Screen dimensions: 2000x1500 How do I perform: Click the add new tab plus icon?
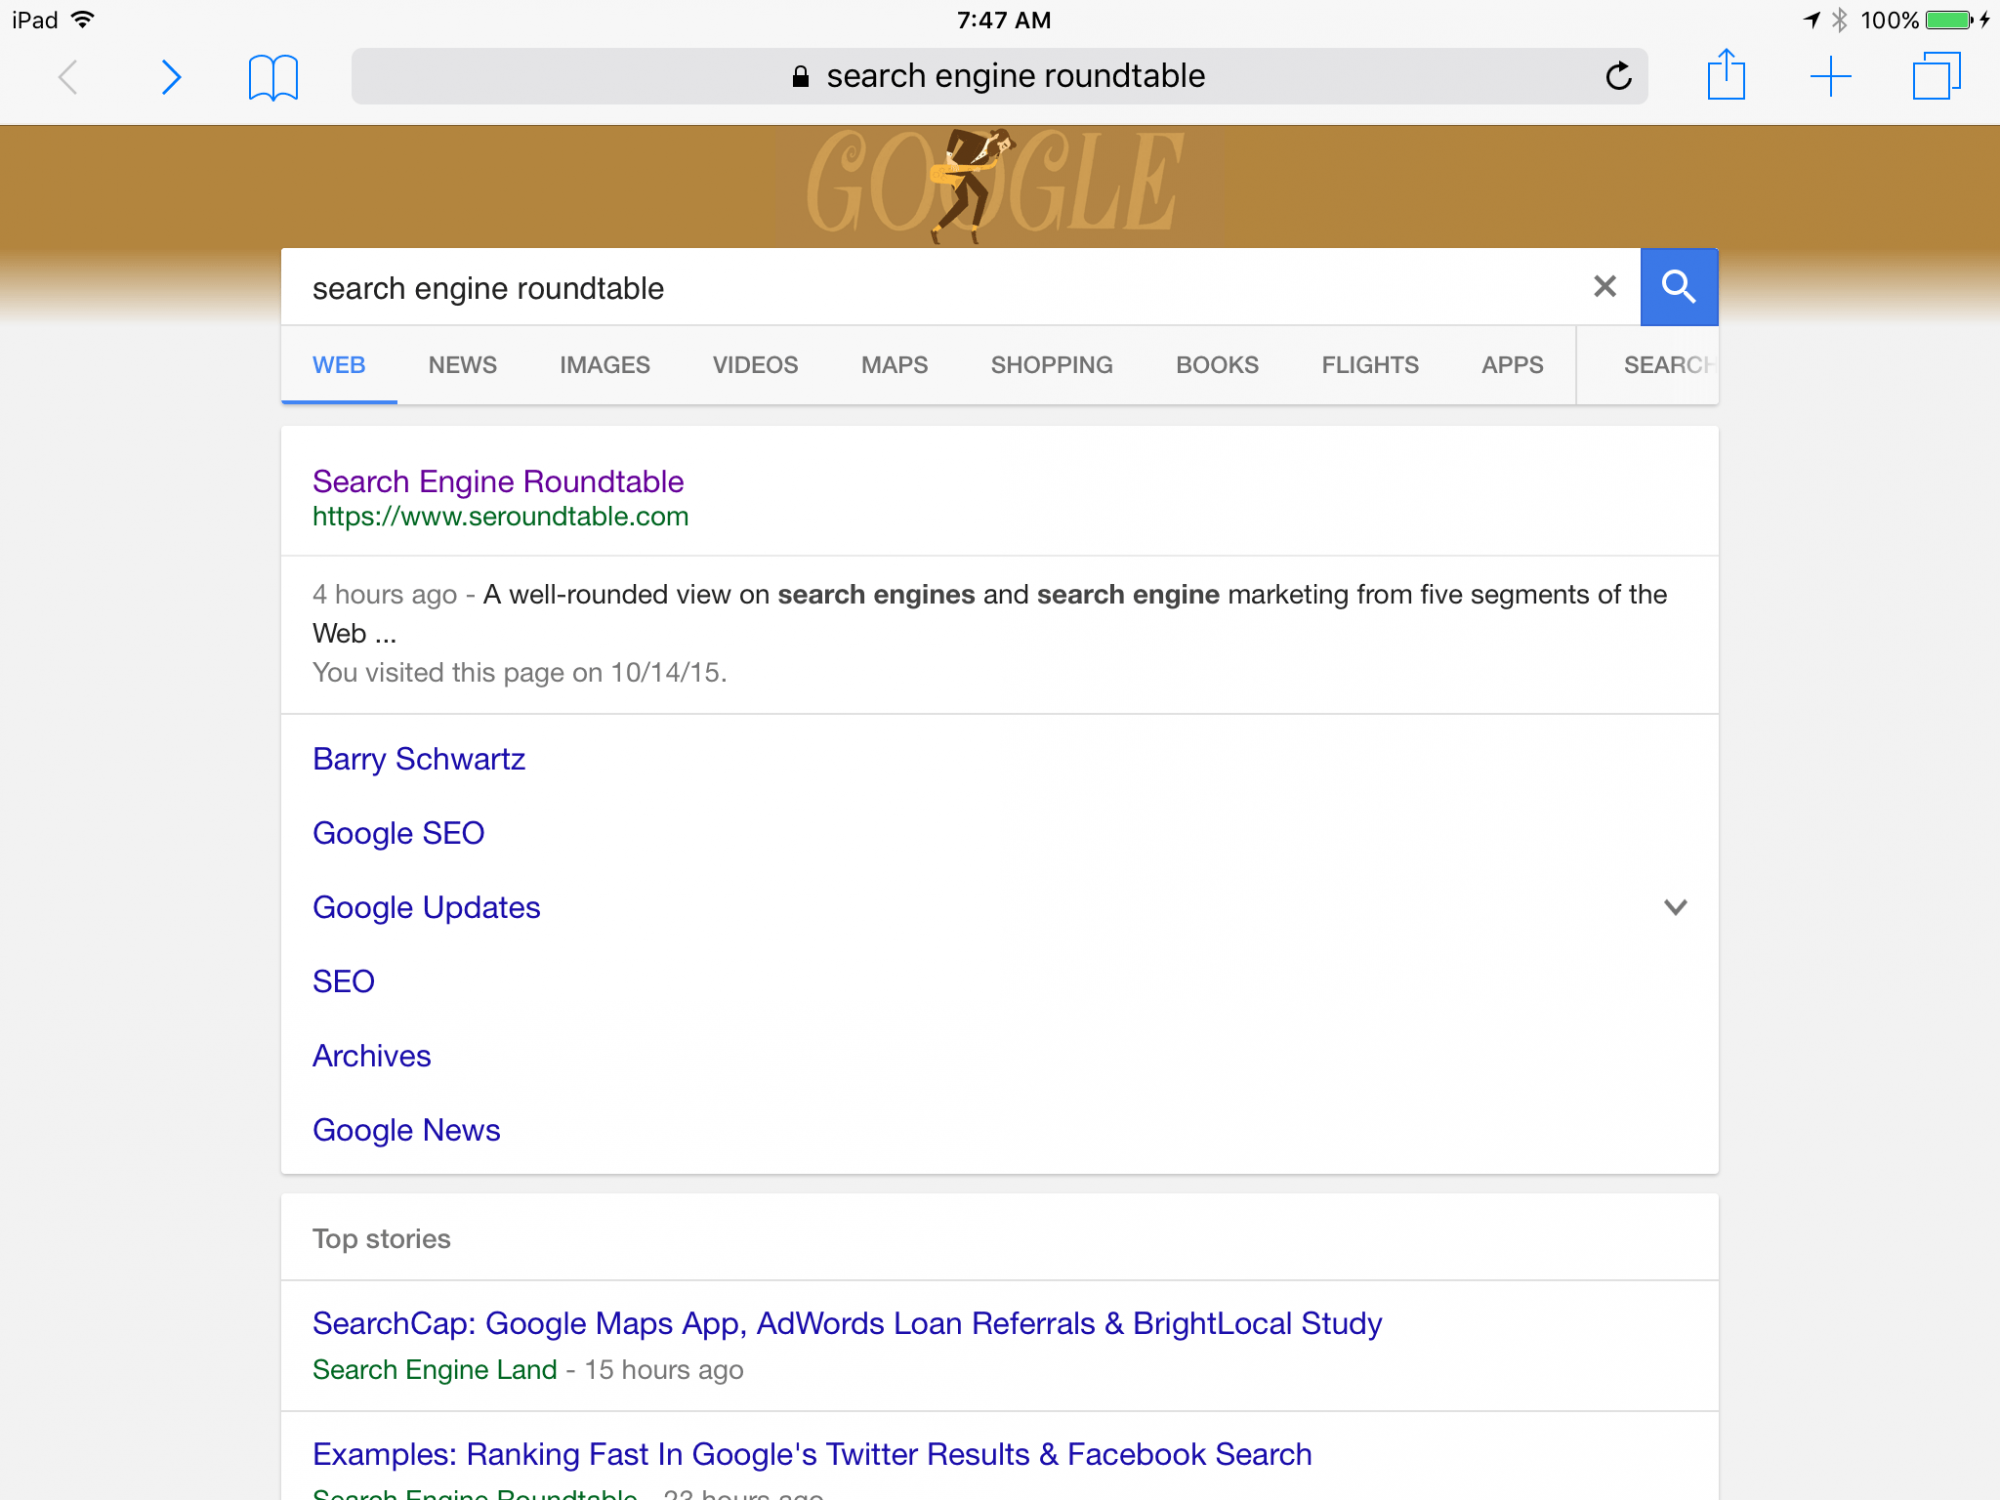pos(1831,76)
